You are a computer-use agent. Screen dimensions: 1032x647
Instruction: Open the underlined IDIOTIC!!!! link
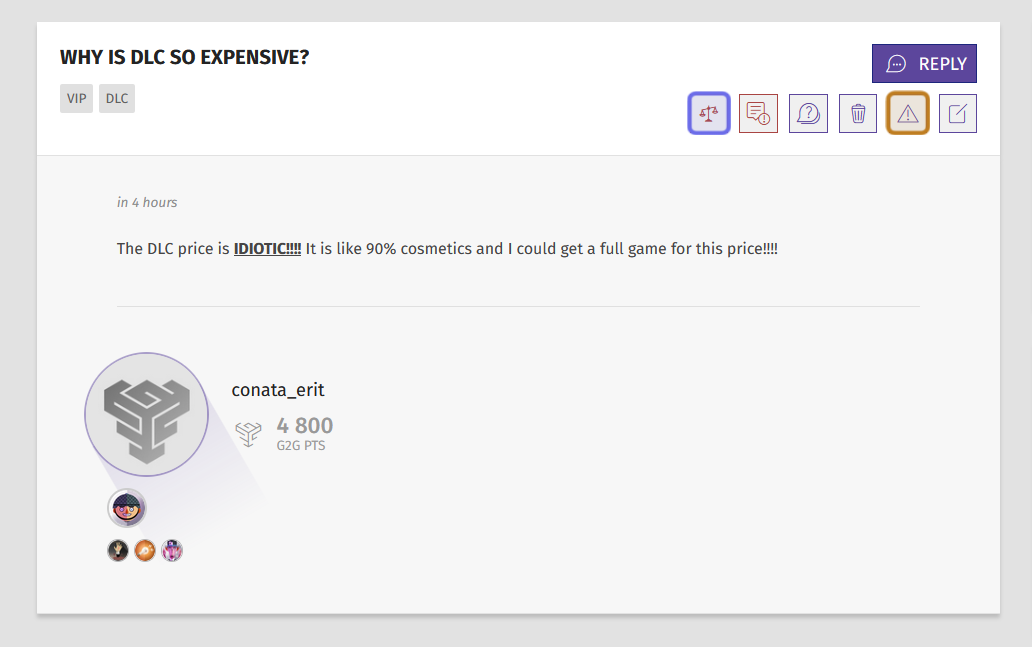point(267,249)
